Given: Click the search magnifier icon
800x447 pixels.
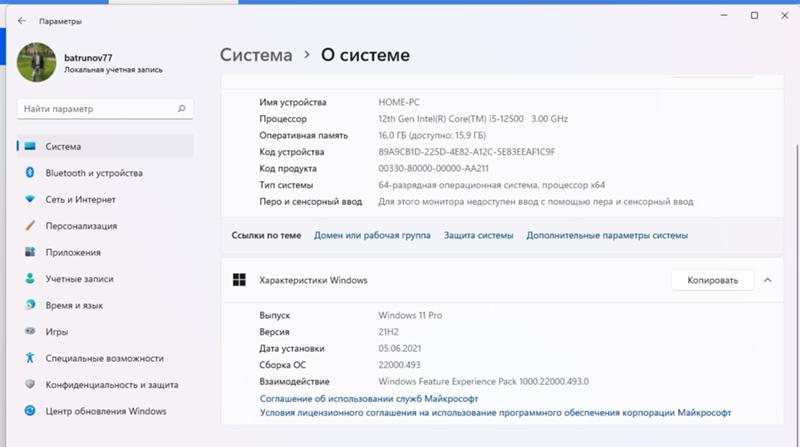Looking at the screenshot, I should pos(181,109).
